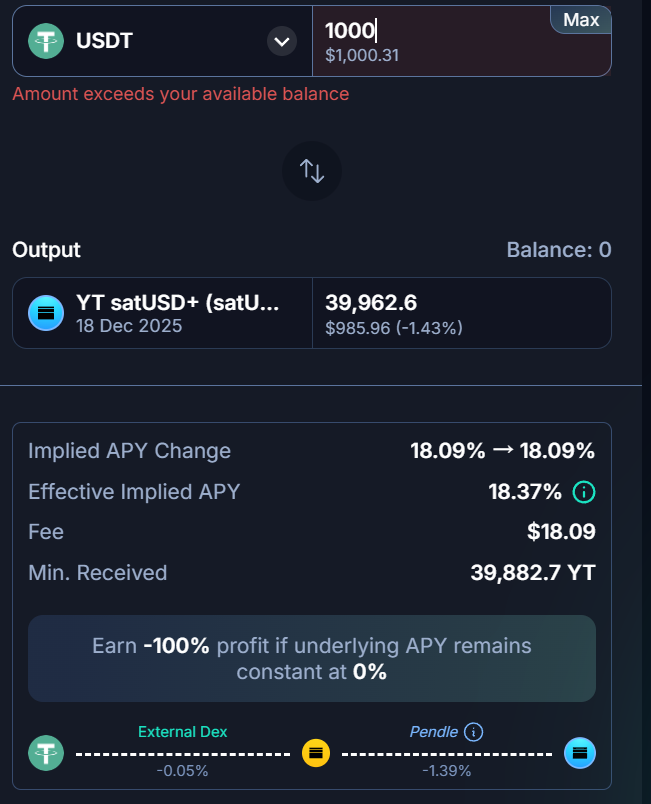Click the Pendle route info icon

474,732
